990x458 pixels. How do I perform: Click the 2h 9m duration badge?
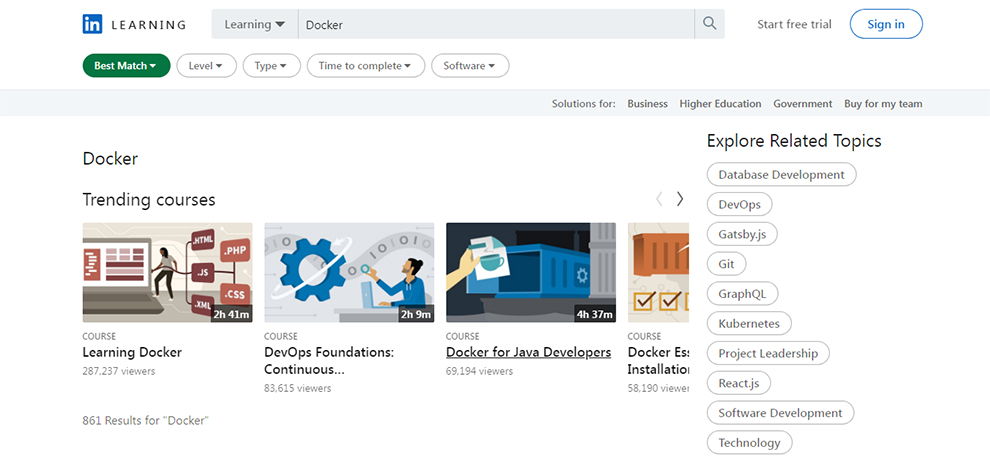416,314
